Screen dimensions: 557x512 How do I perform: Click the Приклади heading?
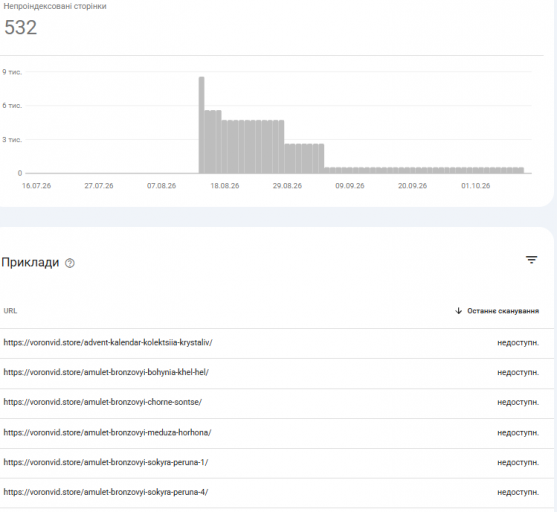click(30, 263)
